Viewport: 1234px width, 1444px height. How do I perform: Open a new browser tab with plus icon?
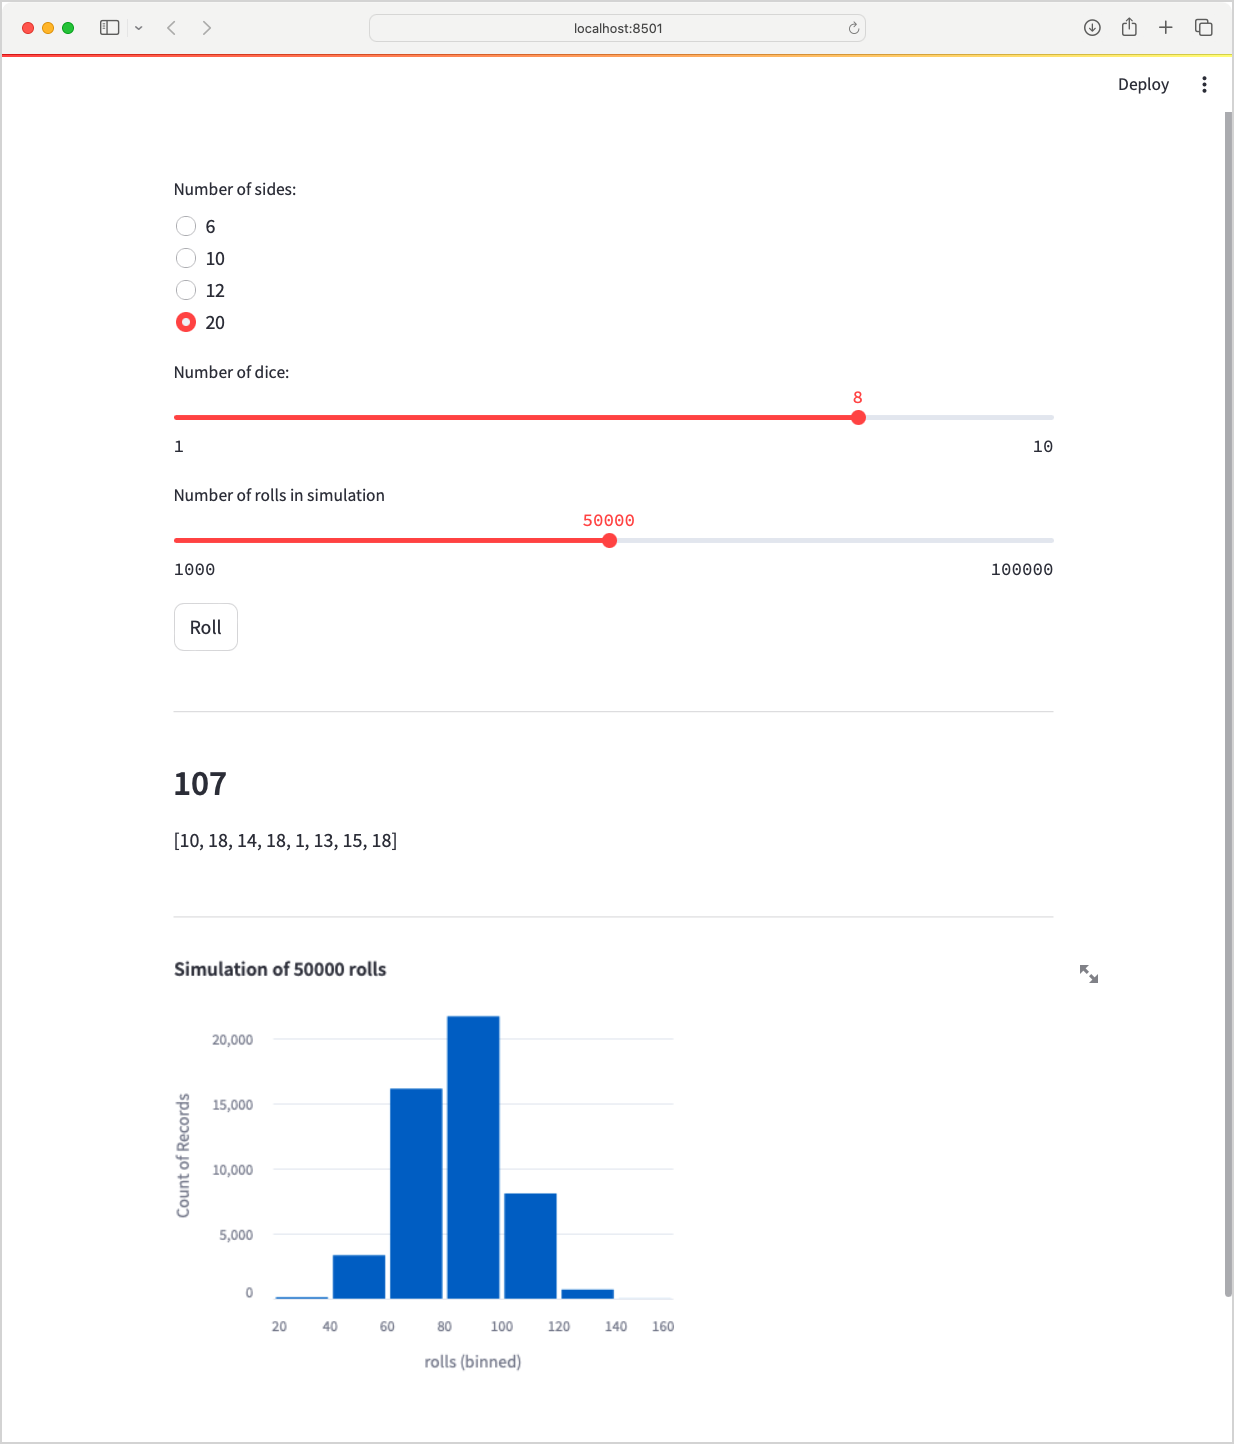pos(1166,27)
